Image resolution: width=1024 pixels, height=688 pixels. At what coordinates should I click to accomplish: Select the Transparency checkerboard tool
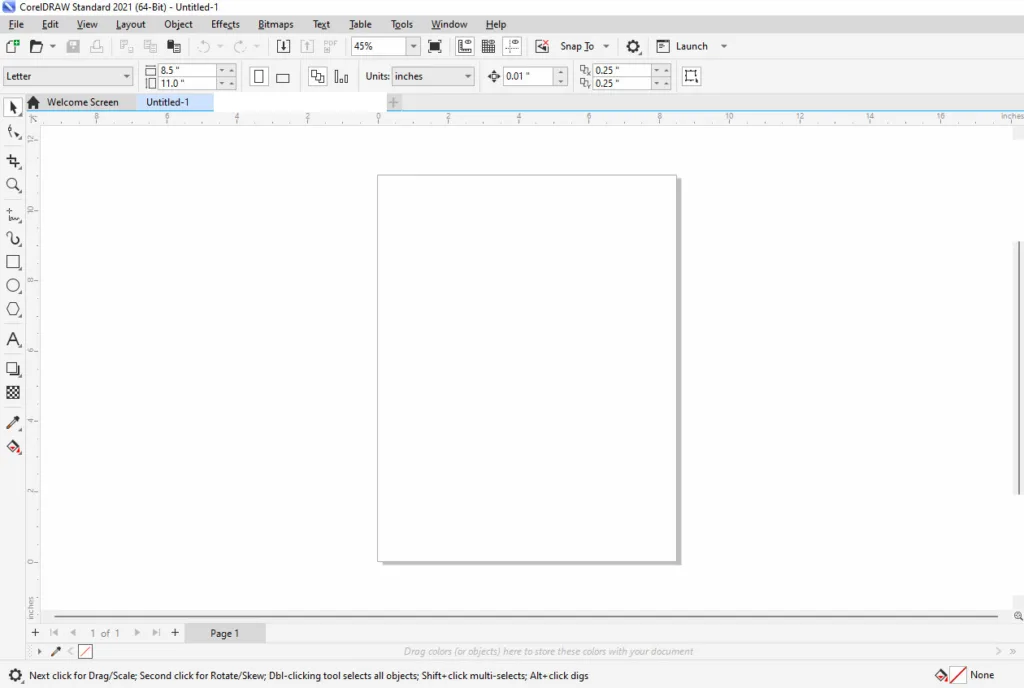click(13, 392)
